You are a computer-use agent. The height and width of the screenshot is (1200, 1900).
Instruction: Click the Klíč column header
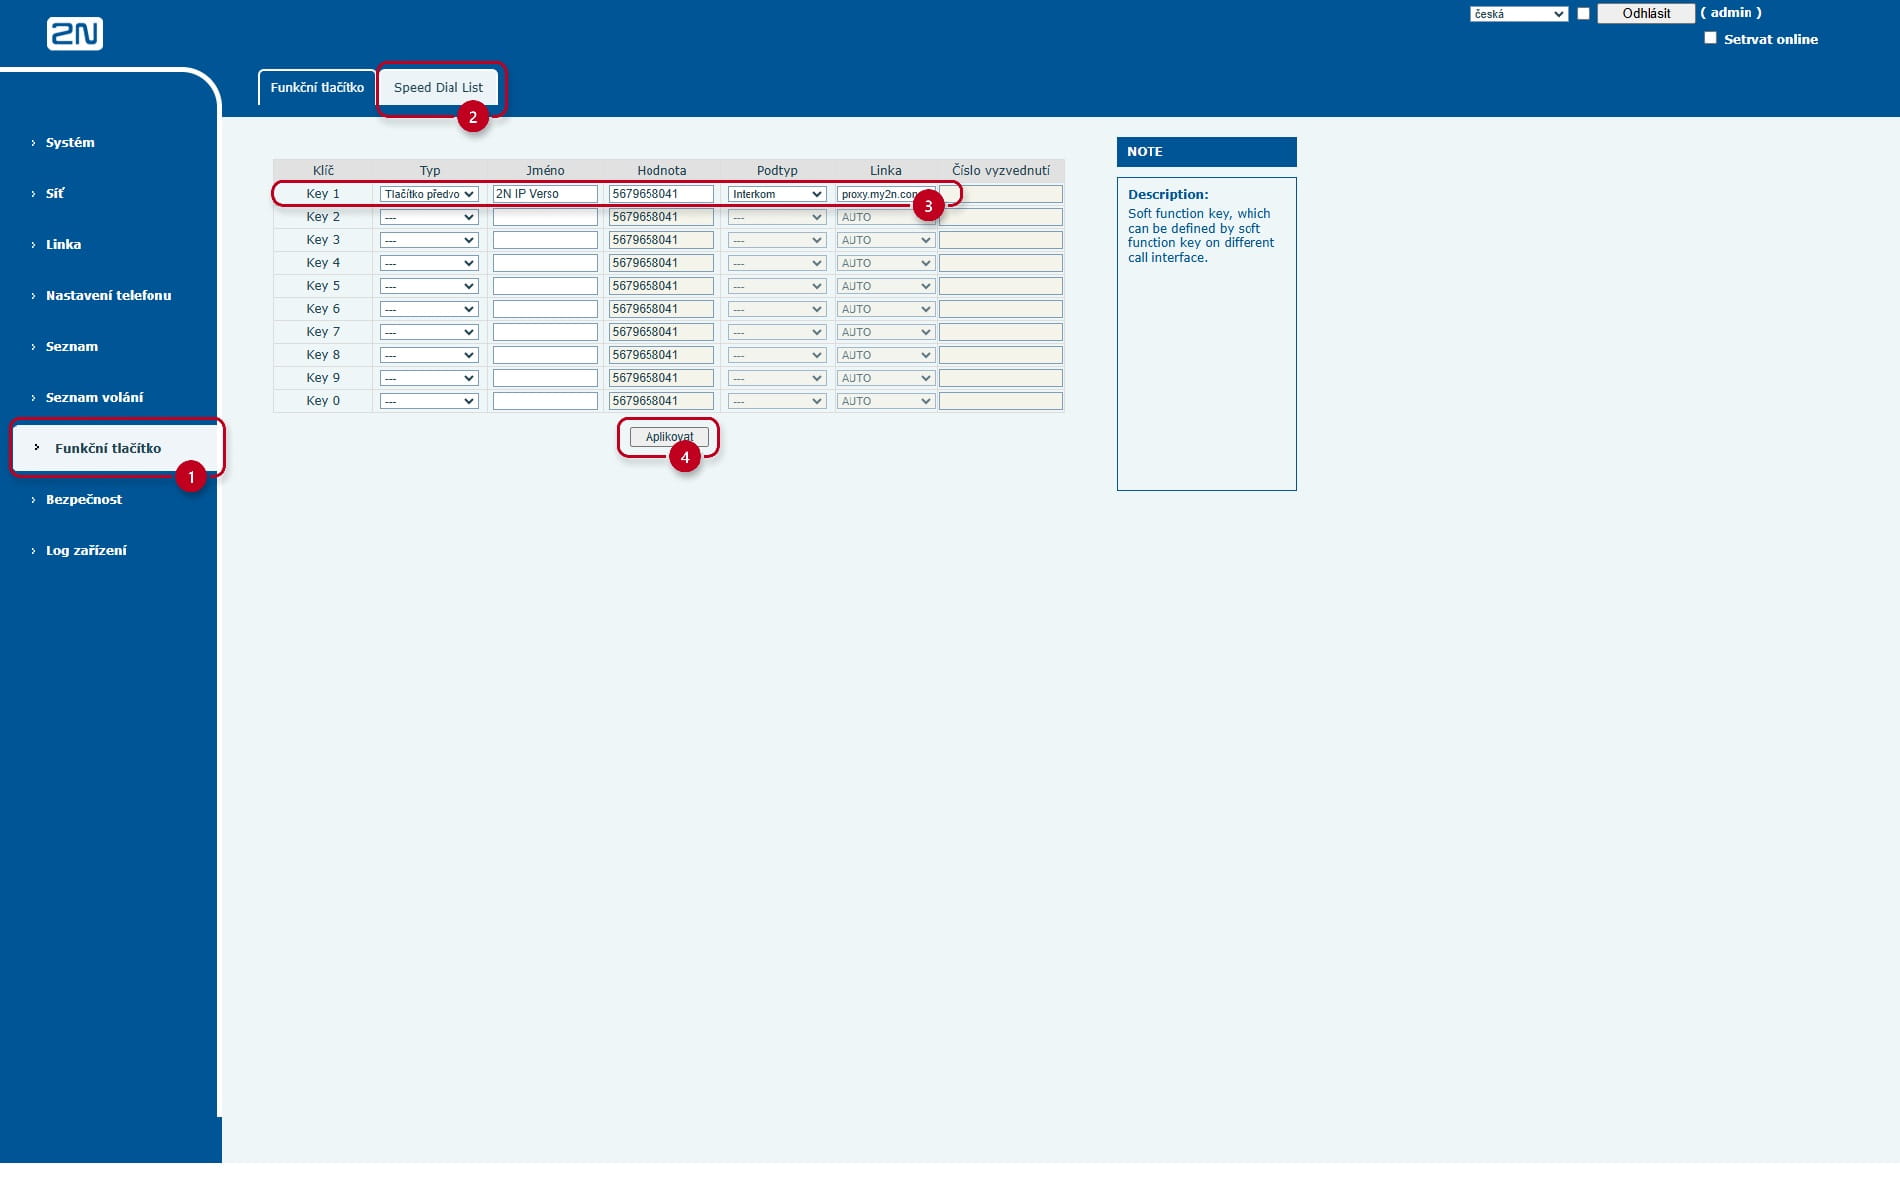(323, 170)
